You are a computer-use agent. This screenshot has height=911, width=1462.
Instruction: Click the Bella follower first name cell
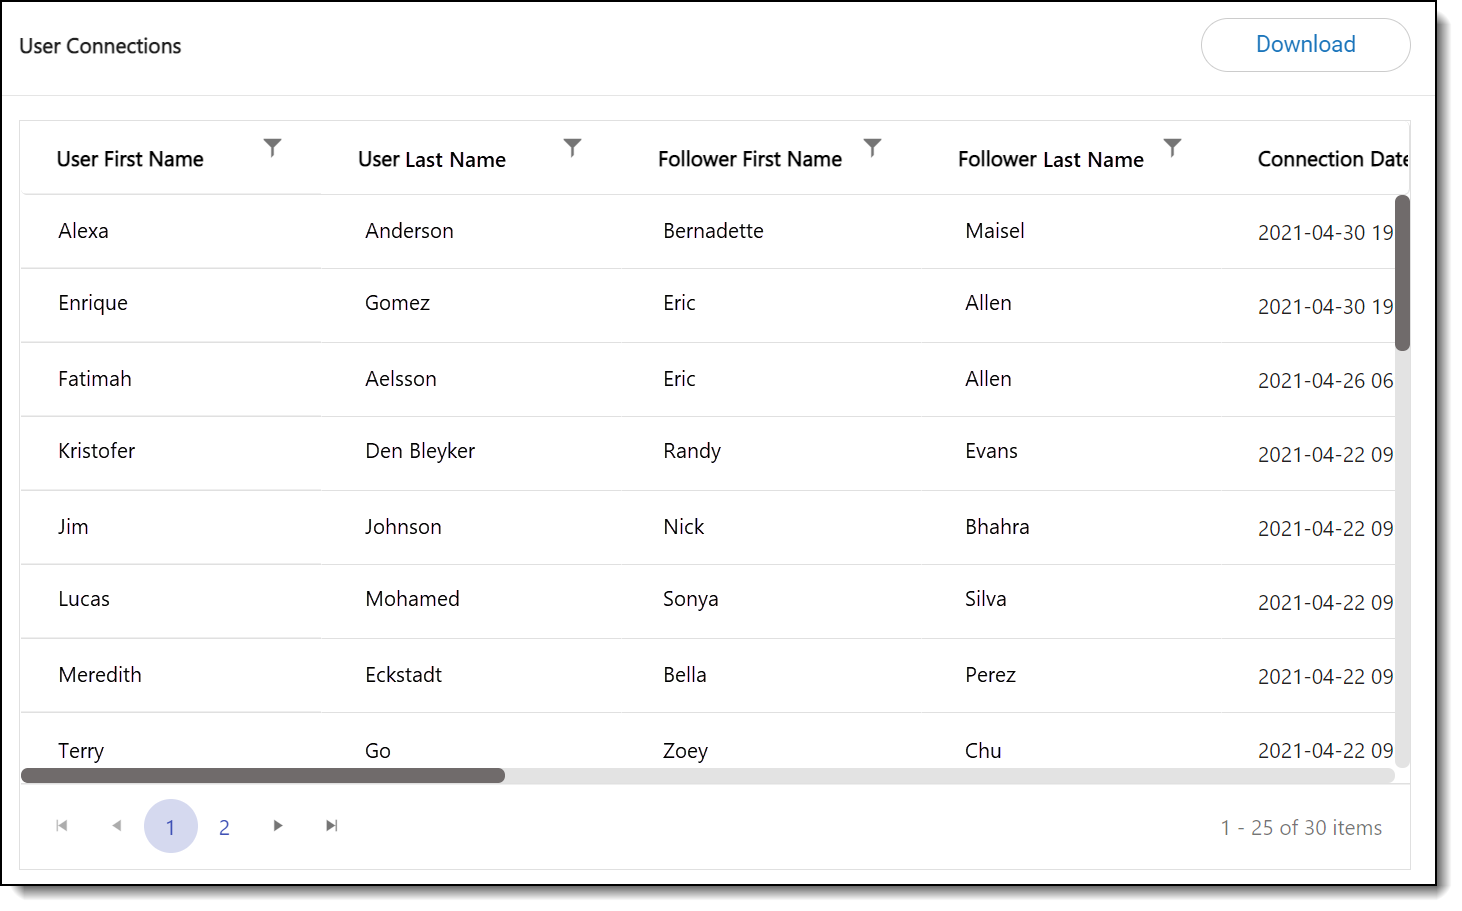click(x=685, y=675)
